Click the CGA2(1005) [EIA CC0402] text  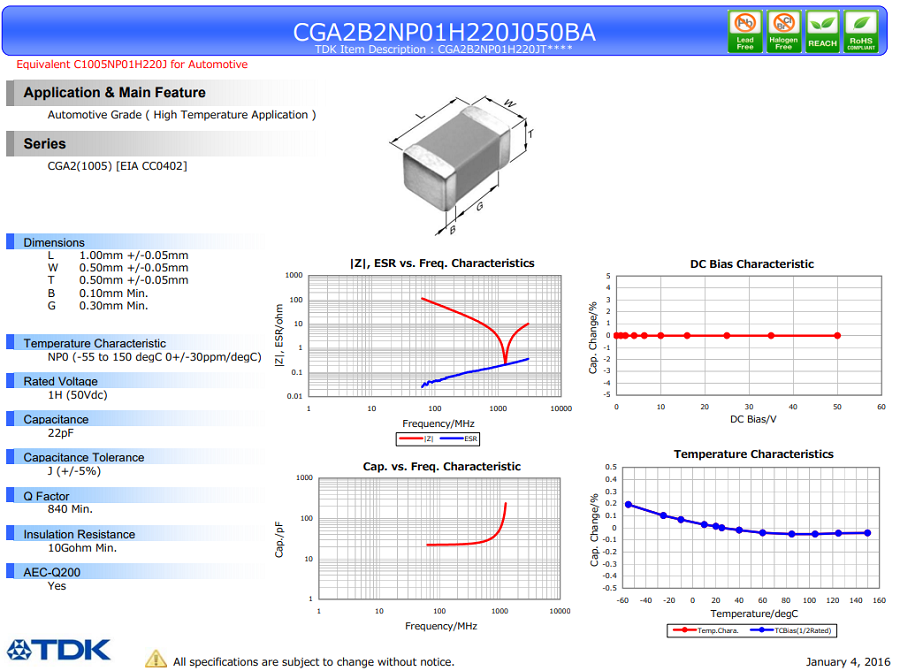pyautogui.click(x=117, y=166)
